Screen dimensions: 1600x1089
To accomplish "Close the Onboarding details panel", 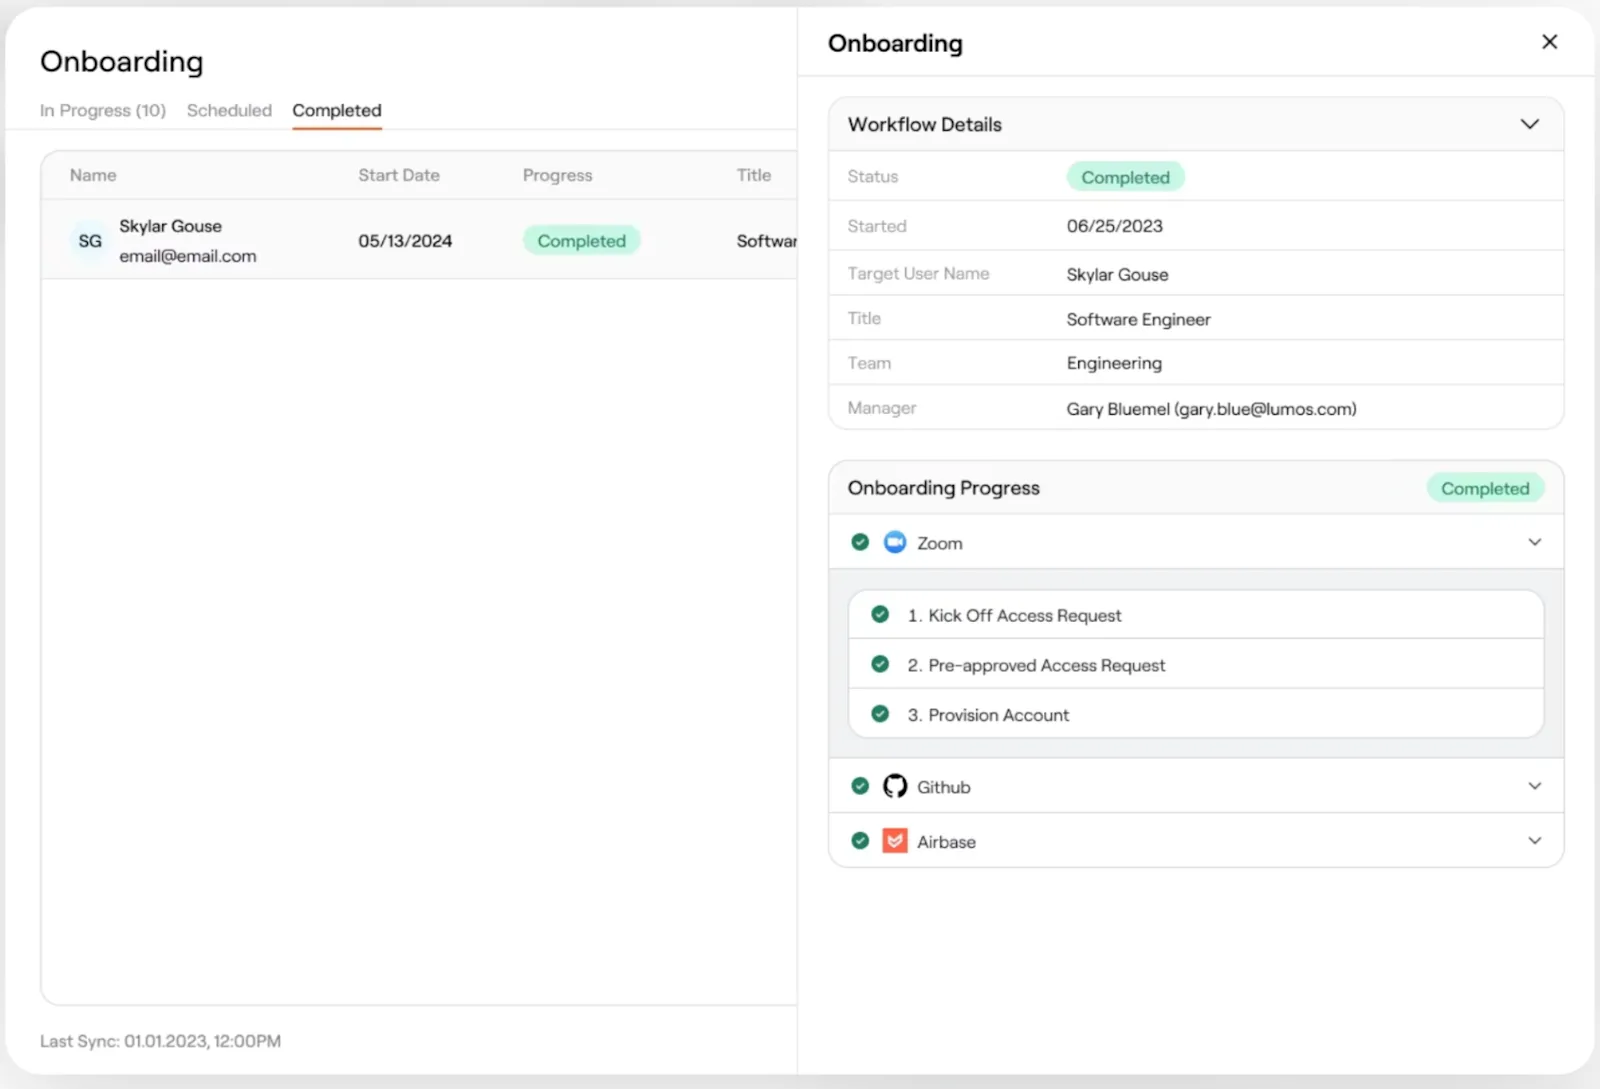I will click(1549, 42).
